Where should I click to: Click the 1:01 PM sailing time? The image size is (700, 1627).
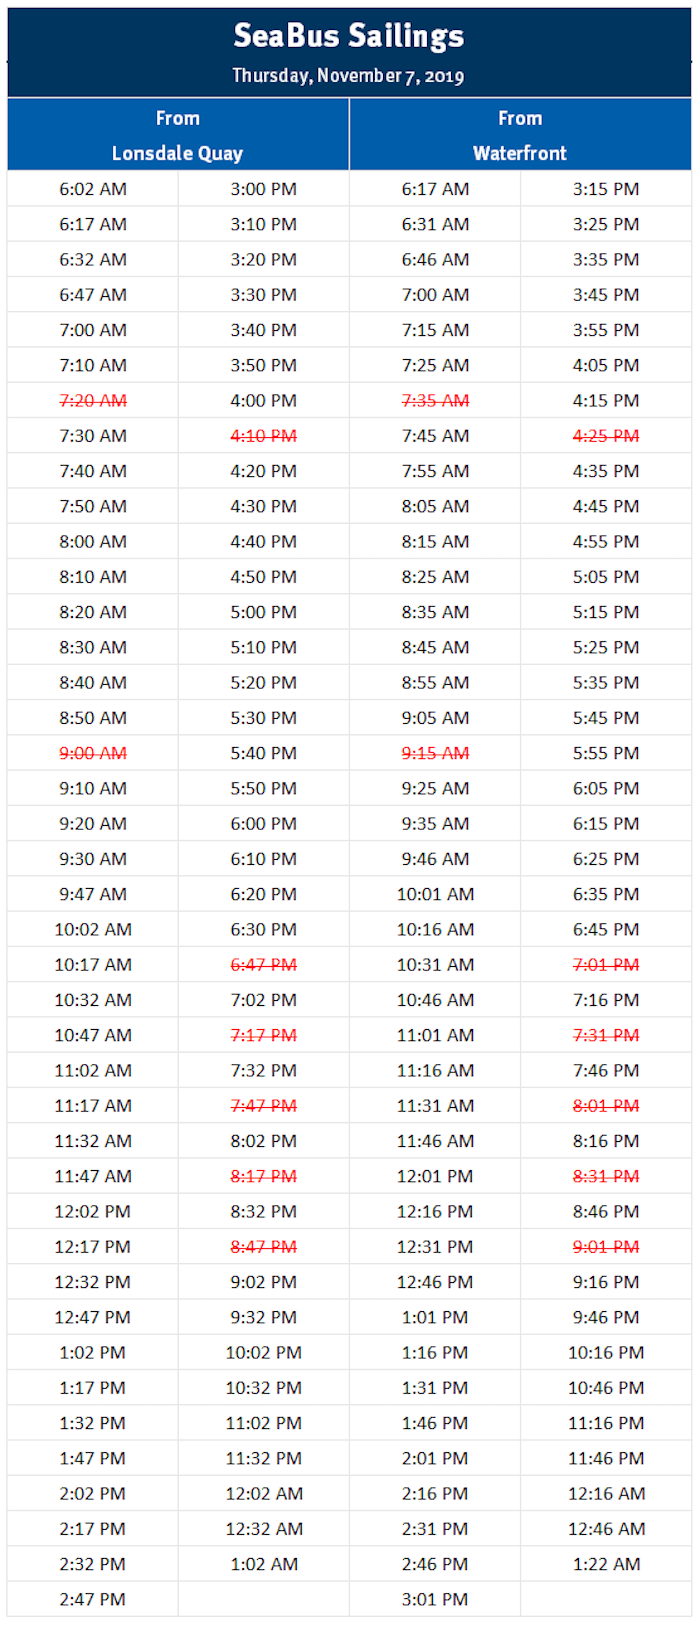point(435,1317)
